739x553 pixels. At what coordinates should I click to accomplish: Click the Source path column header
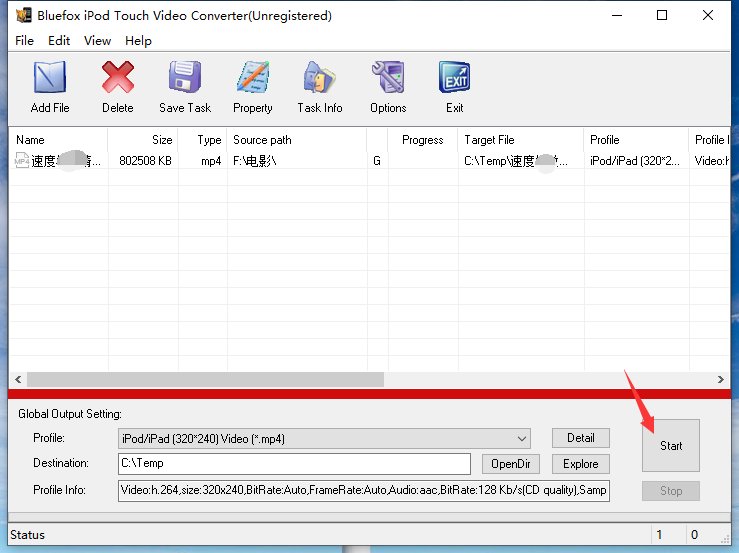click(297, 140)
